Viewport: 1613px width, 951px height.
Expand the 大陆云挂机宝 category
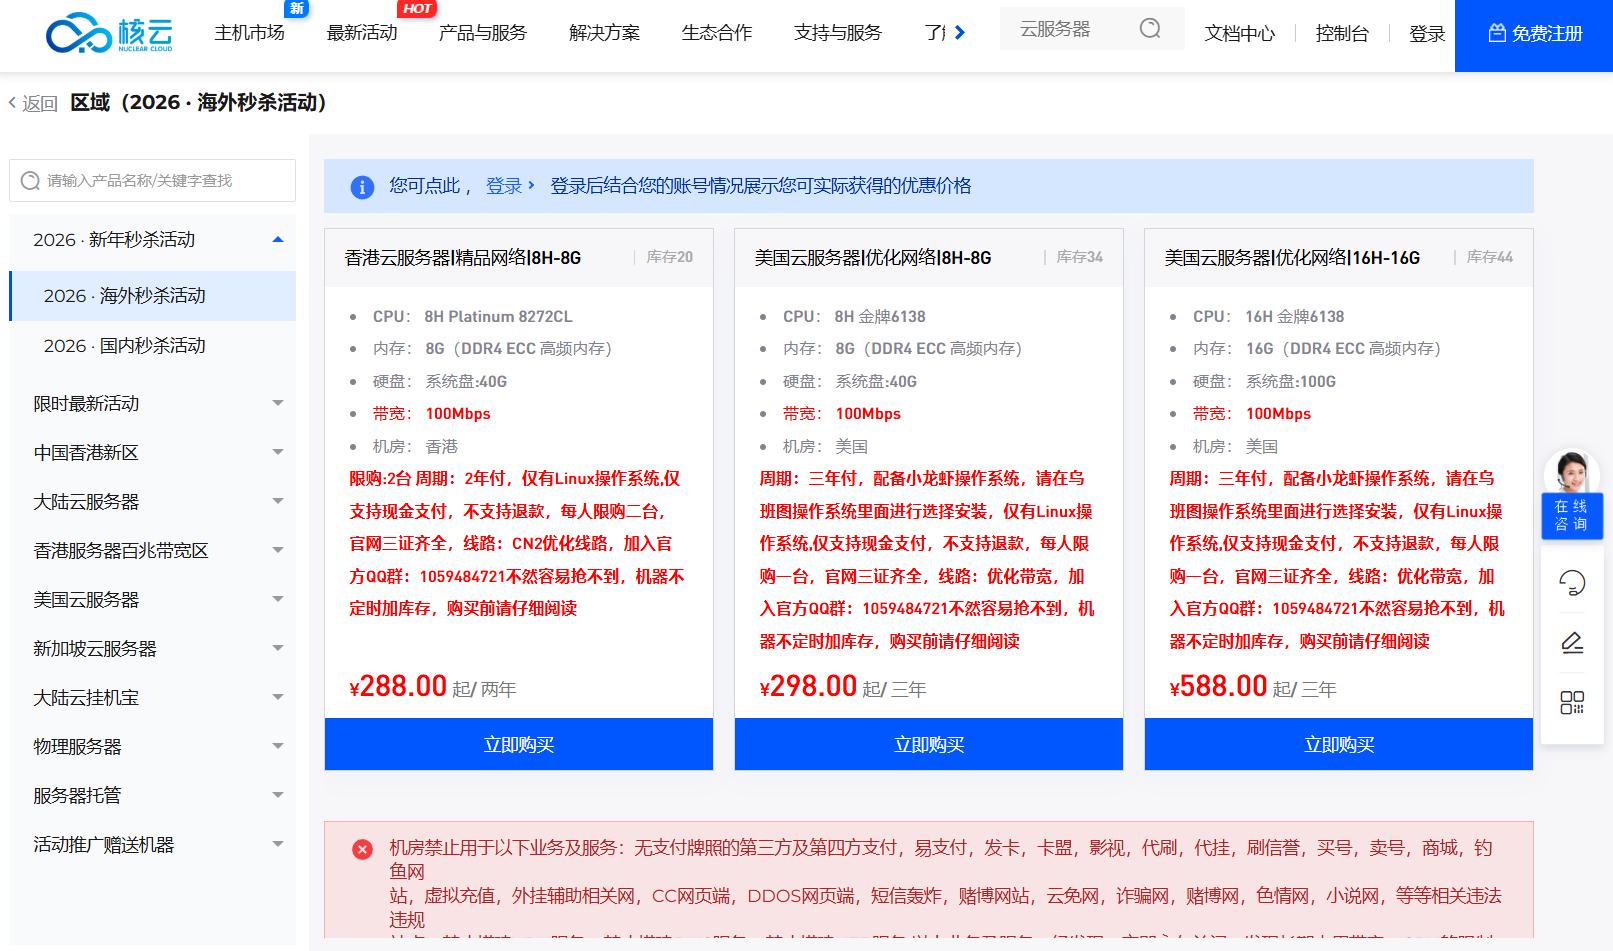tap(278, 697)
